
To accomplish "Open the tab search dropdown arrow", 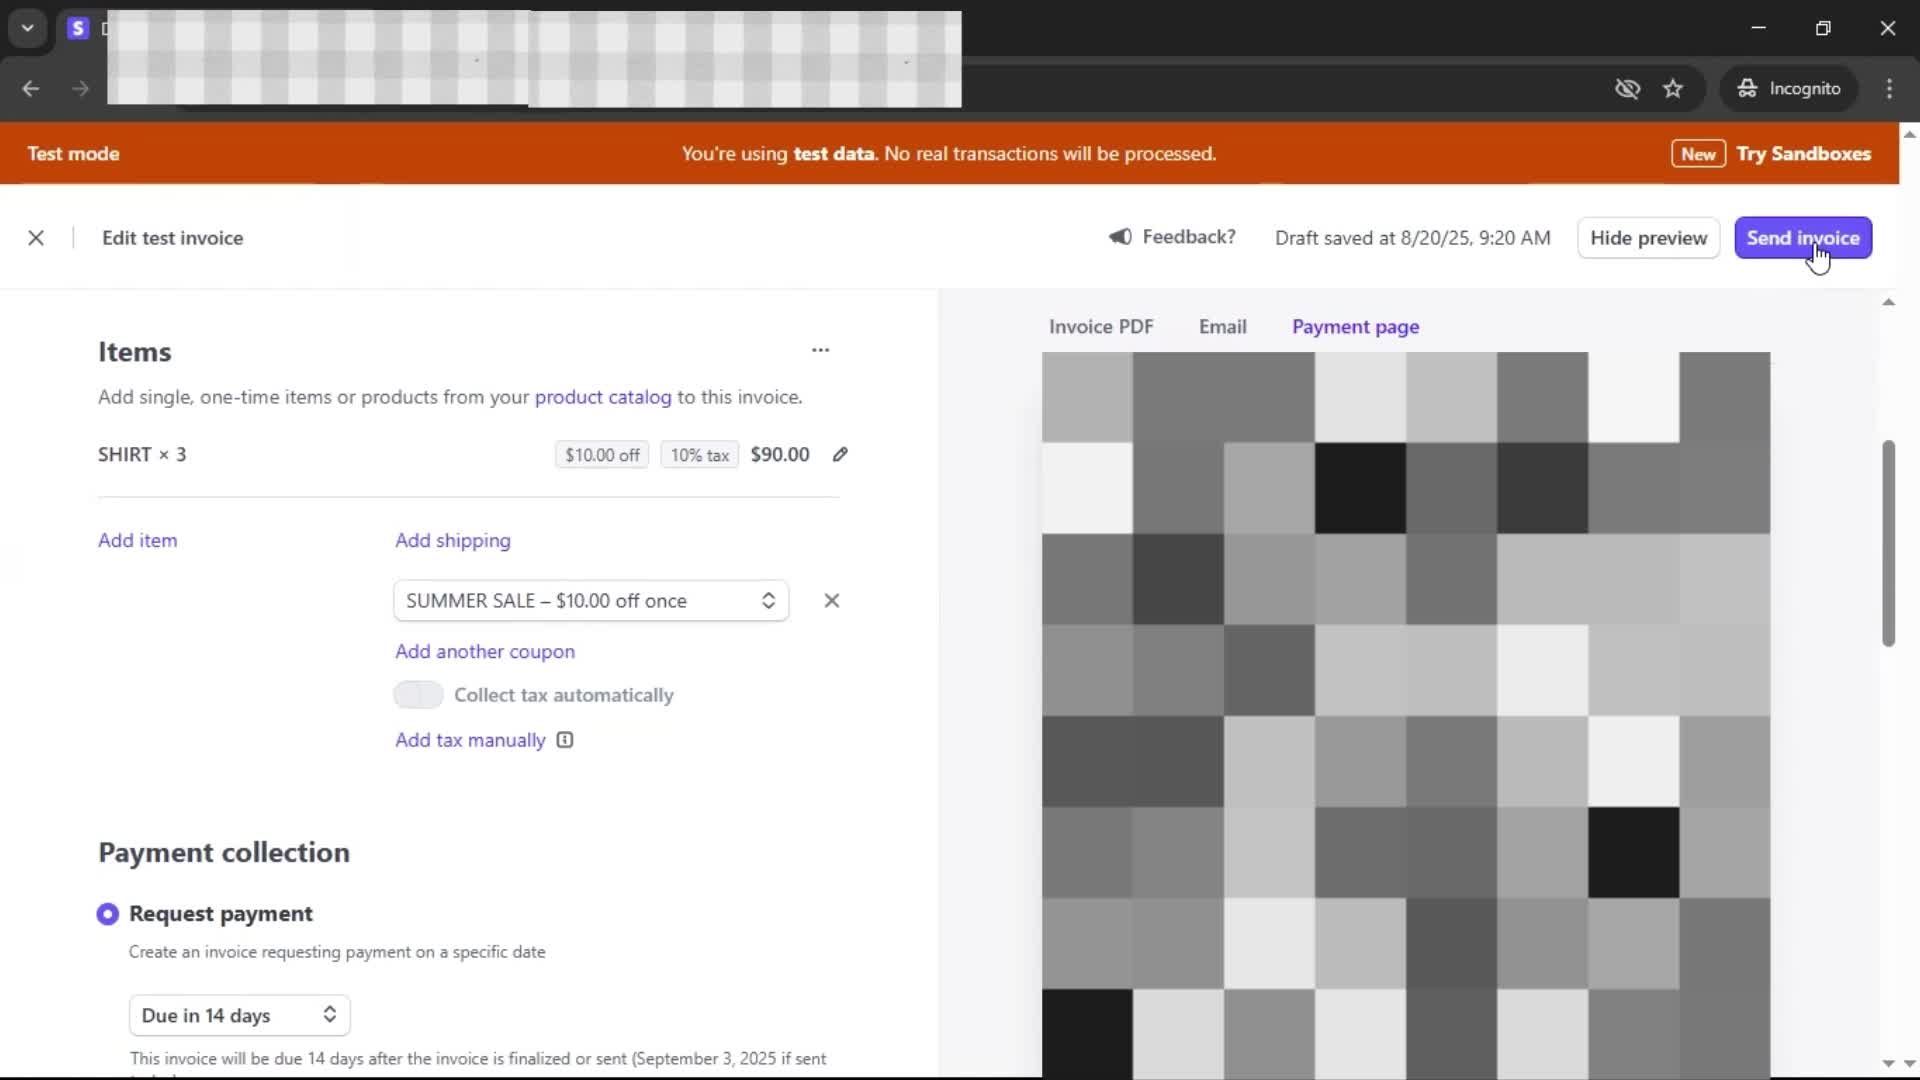I will tap(28, 28).
